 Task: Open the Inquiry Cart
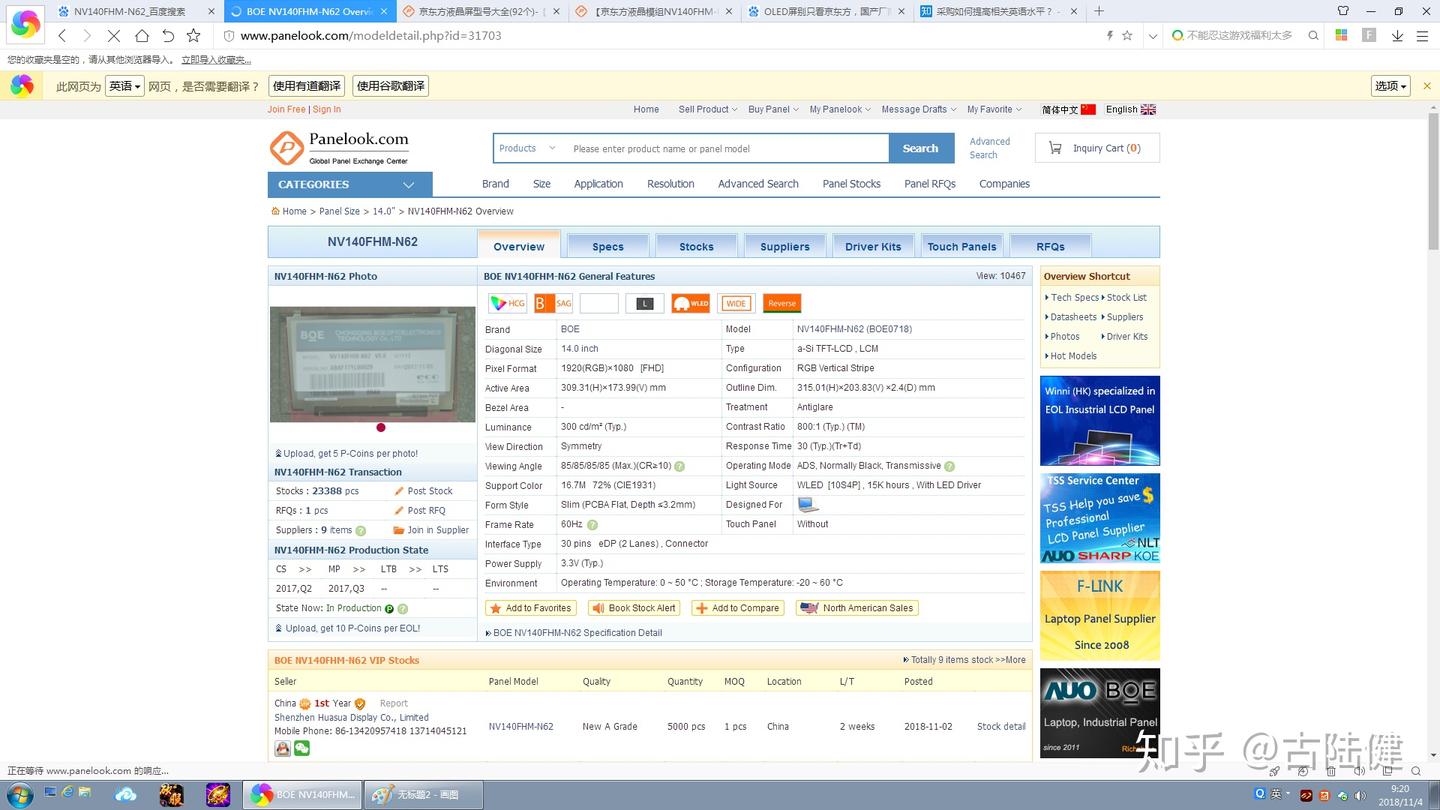click(x=1097, y=148)
